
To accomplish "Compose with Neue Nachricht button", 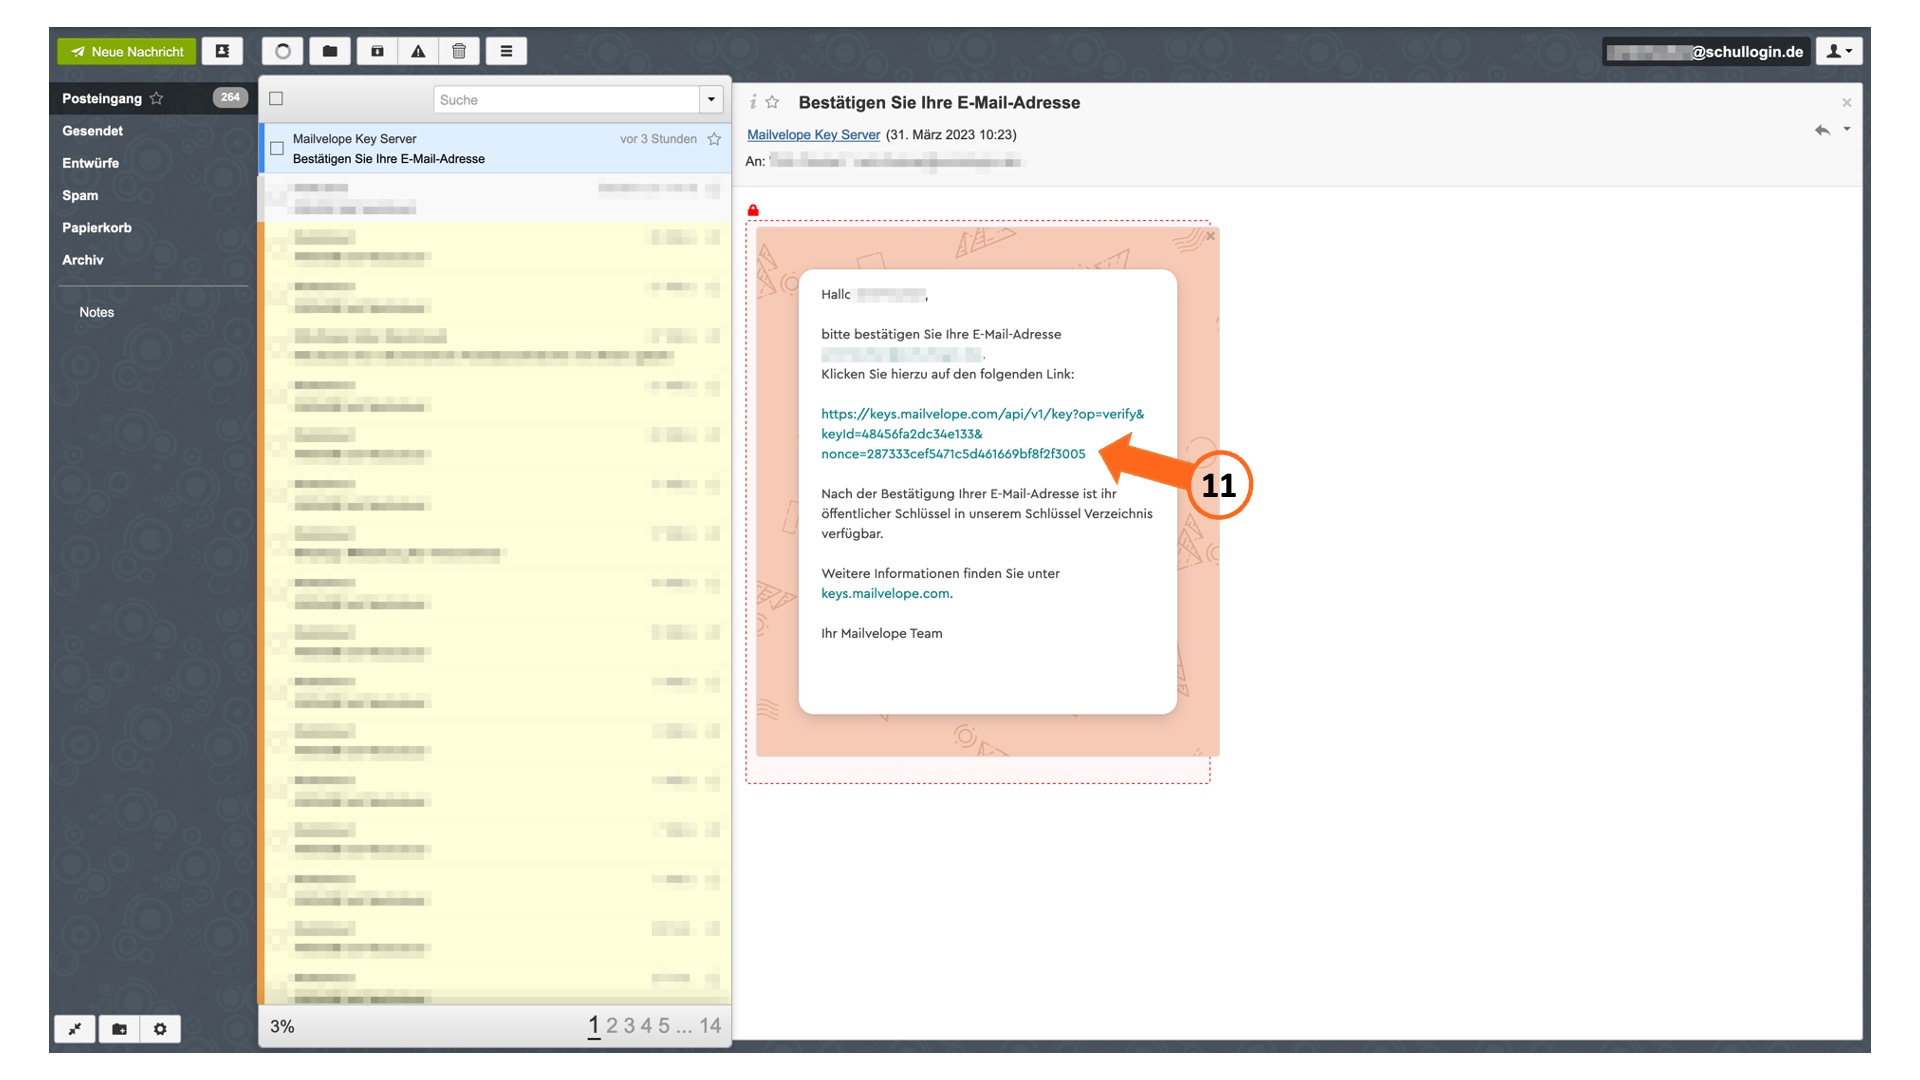I will click(127, 51).
